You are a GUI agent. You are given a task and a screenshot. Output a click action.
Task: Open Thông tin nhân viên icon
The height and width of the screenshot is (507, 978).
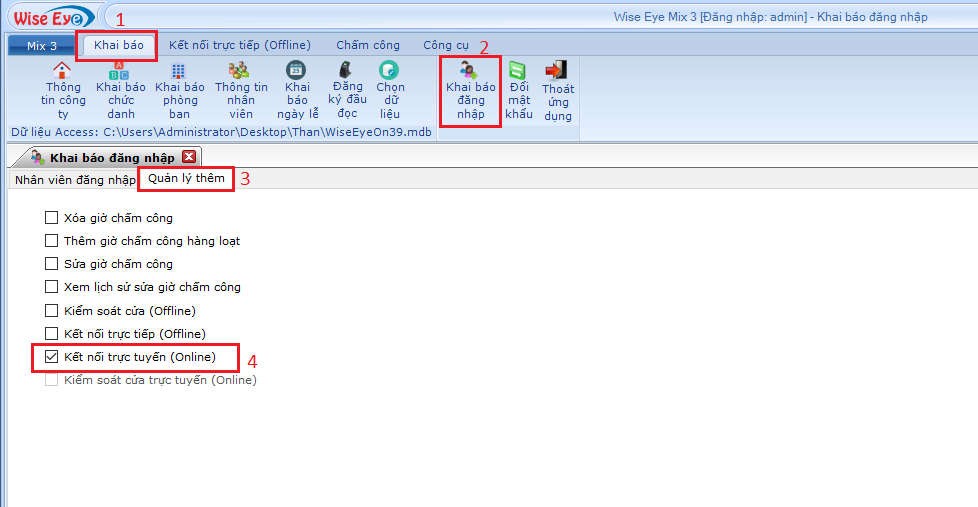tap(240, 71)
